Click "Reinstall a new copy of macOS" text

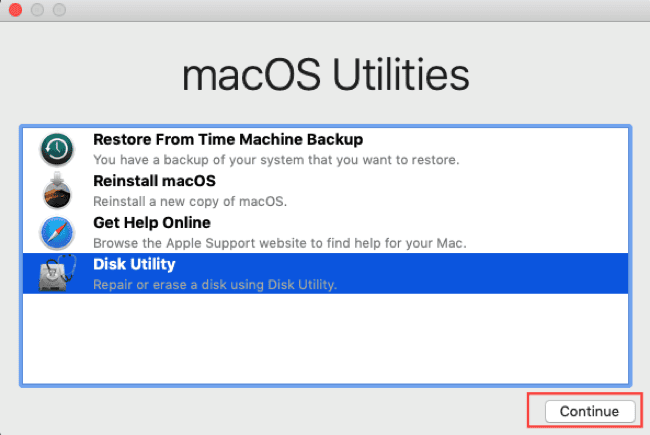pos(190,202)
